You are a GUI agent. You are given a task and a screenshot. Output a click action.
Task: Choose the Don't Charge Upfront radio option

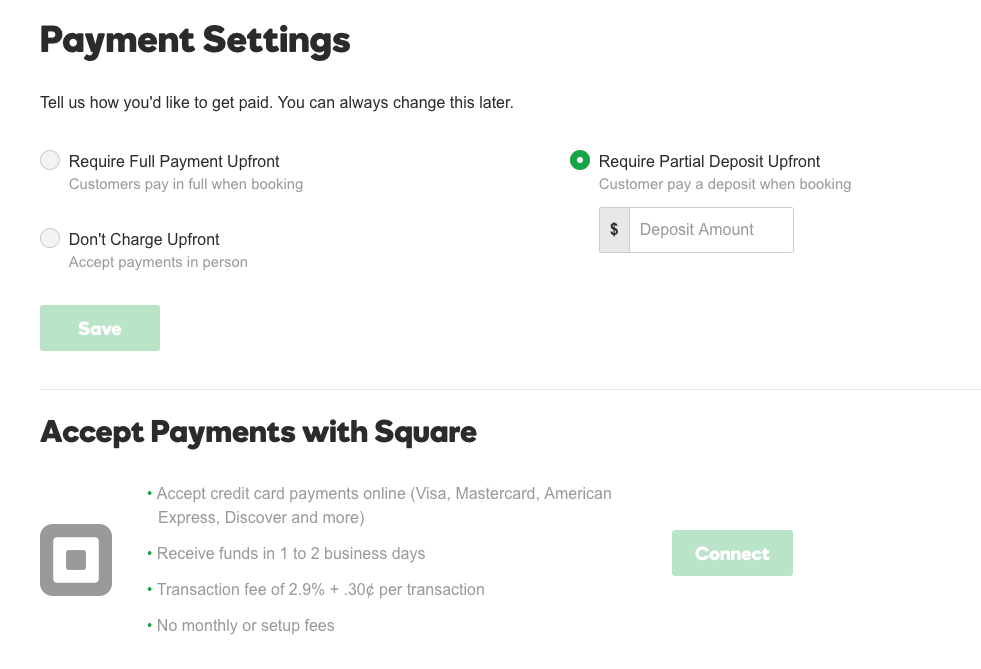click(50, 238)
